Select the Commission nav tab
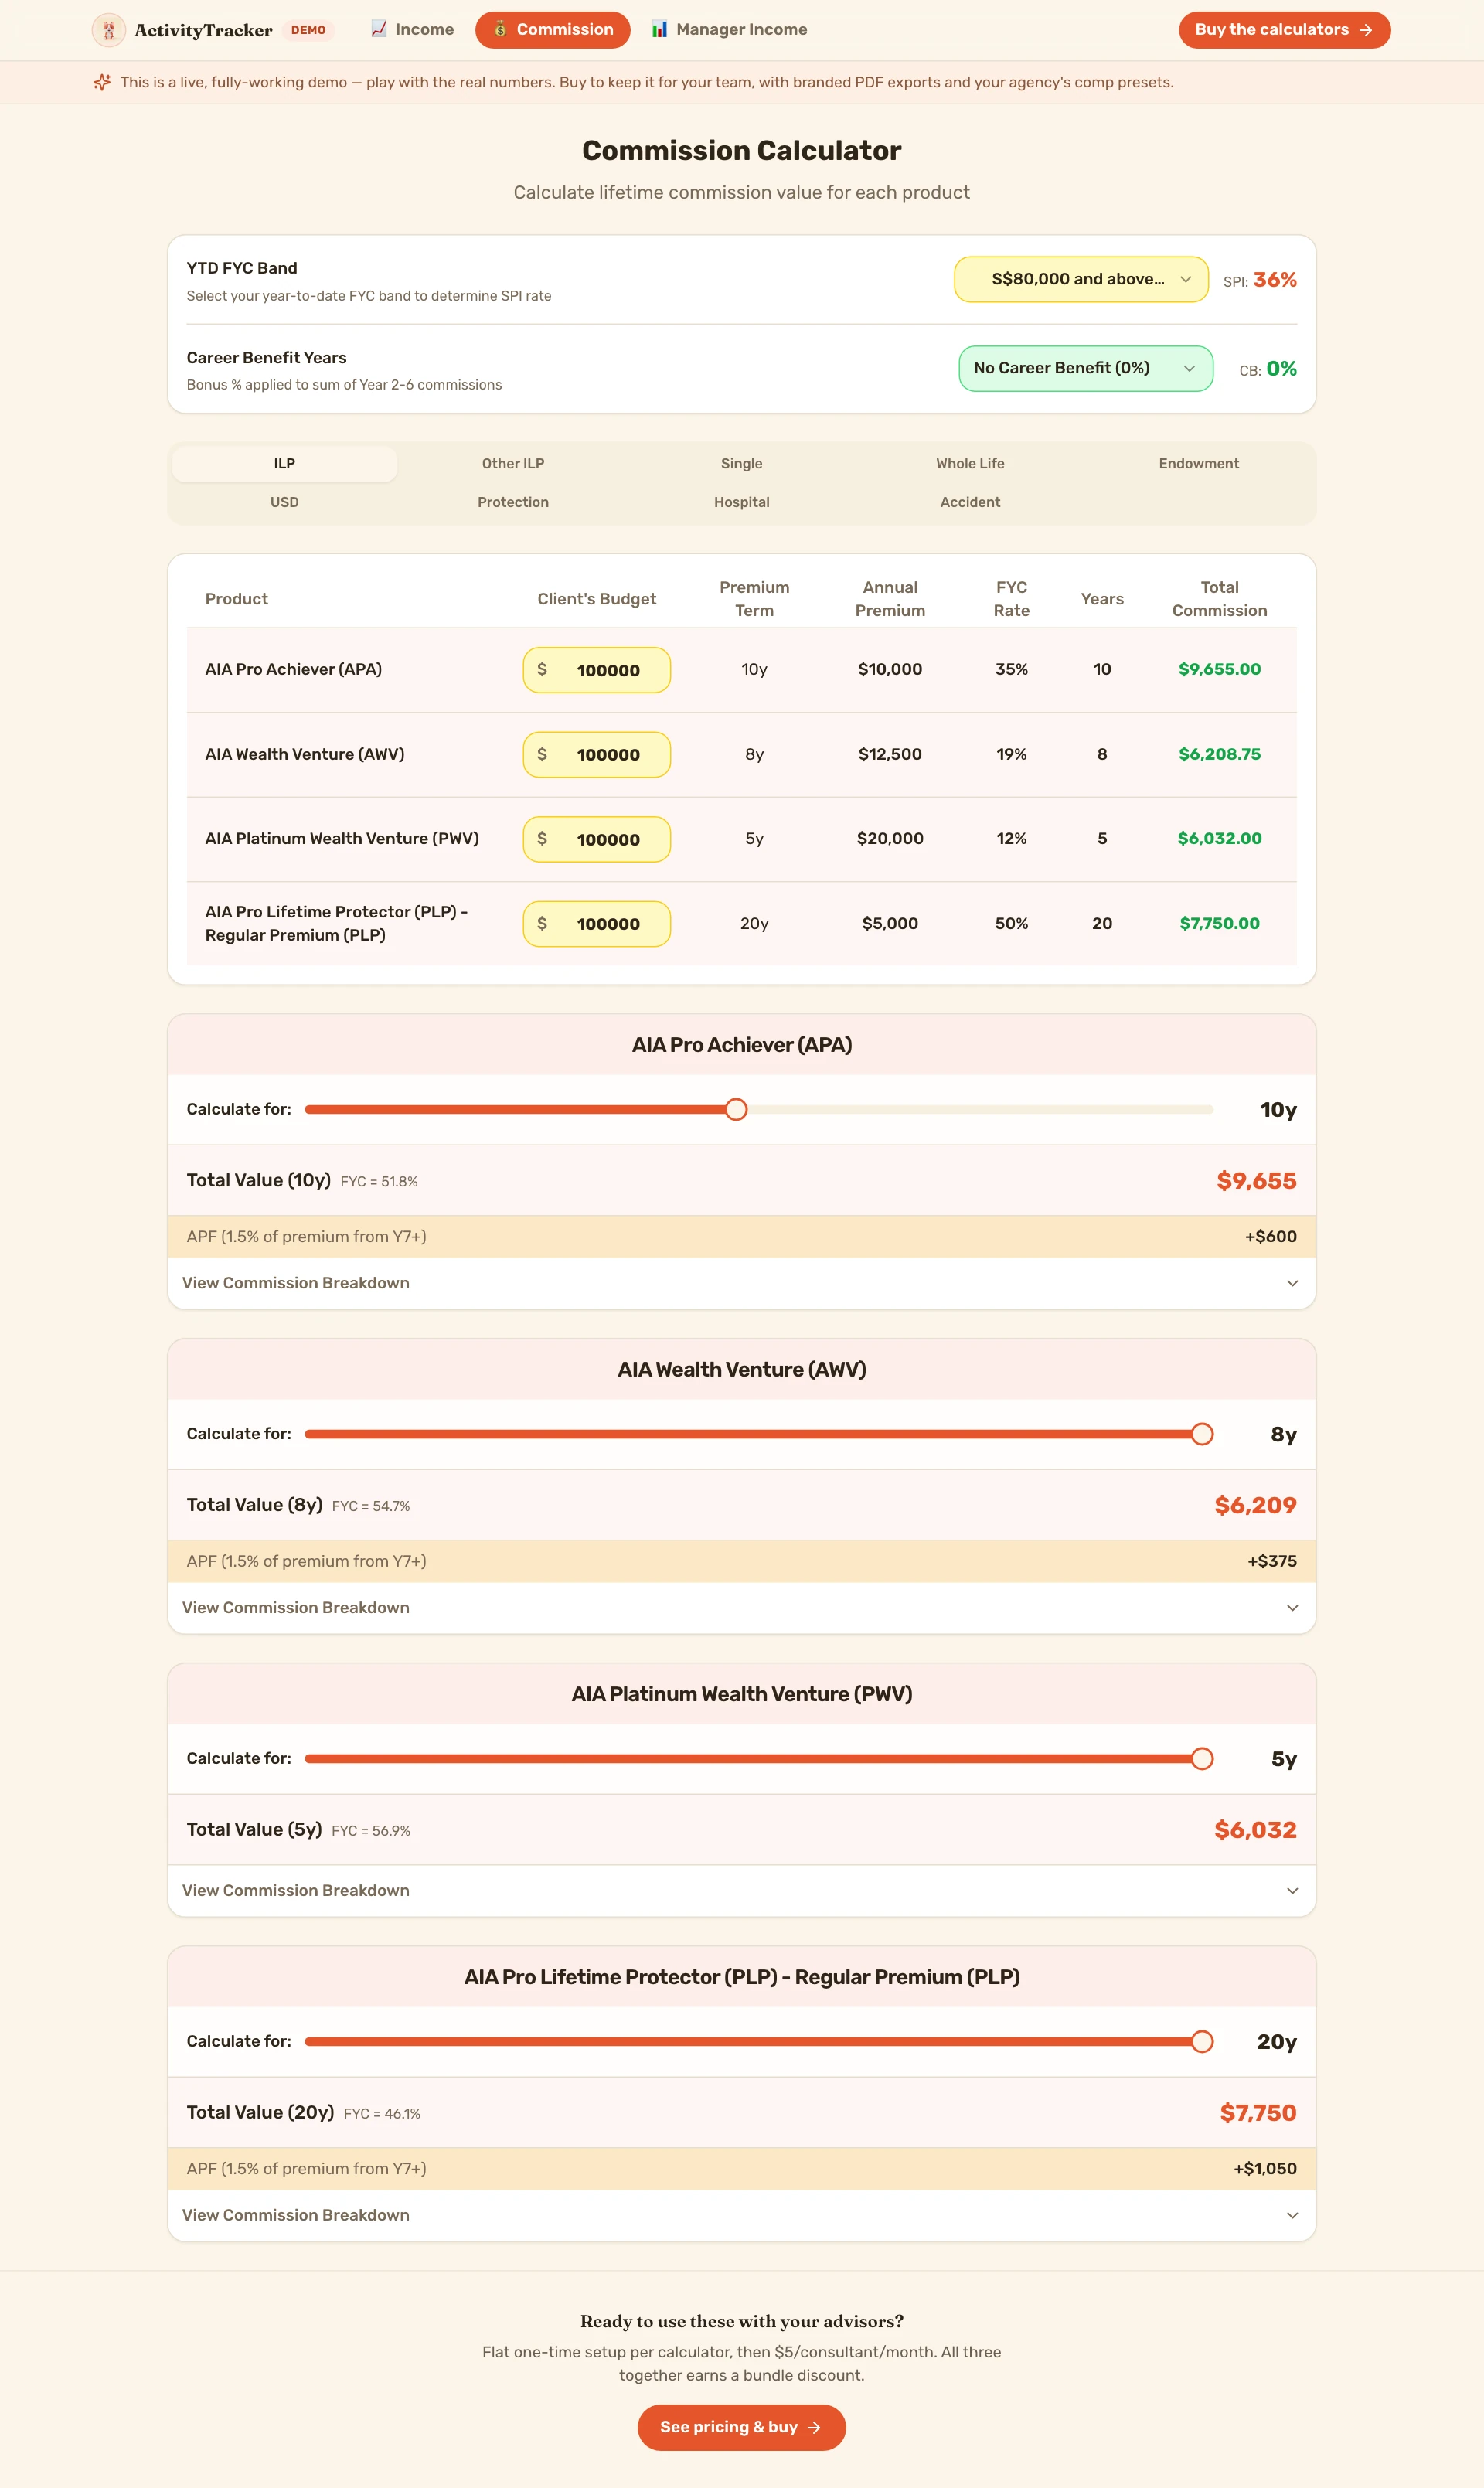Viewport: 1484px width, 2488px height. (552, 30)
